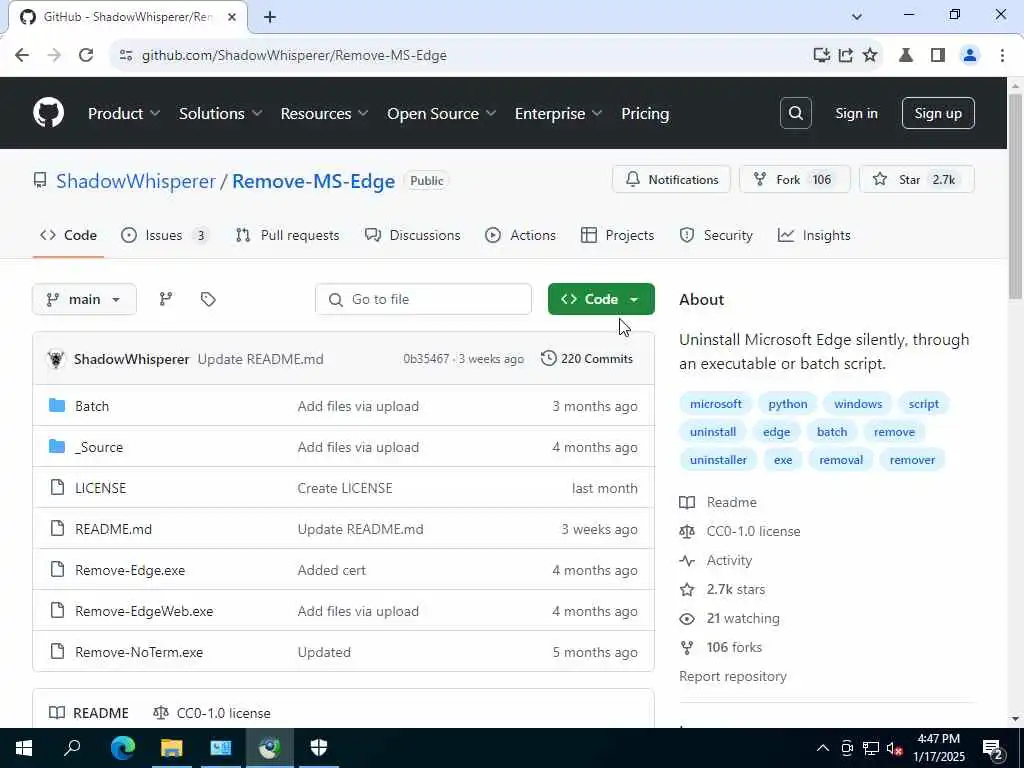Open Chrome three-dot menu
The image size is (1024, 768).
coord(1002,55)
